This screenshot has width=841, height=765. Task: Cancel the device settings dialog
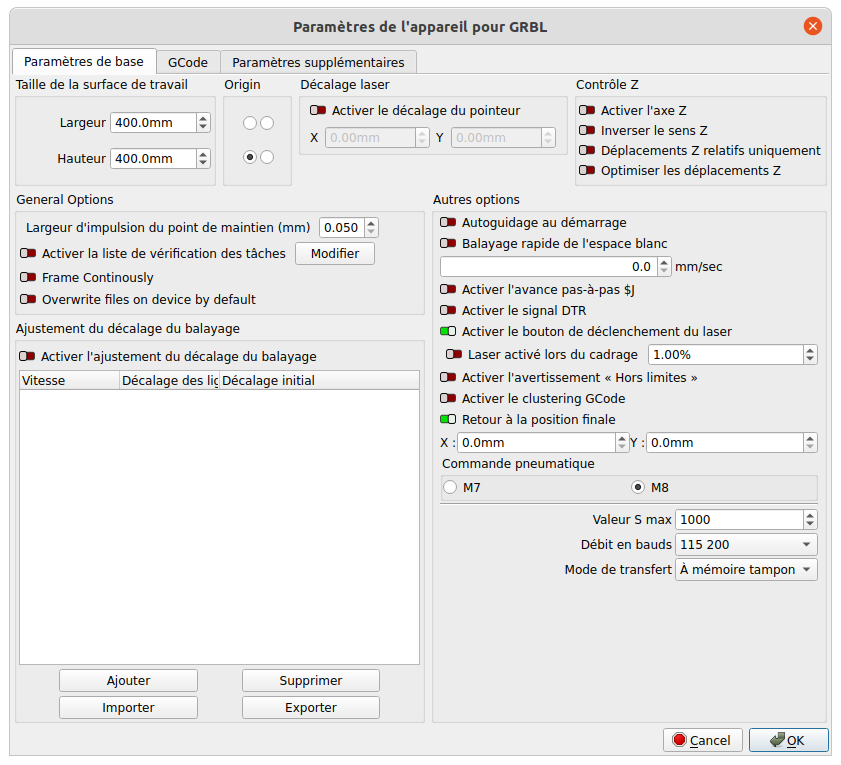(703, 740)
